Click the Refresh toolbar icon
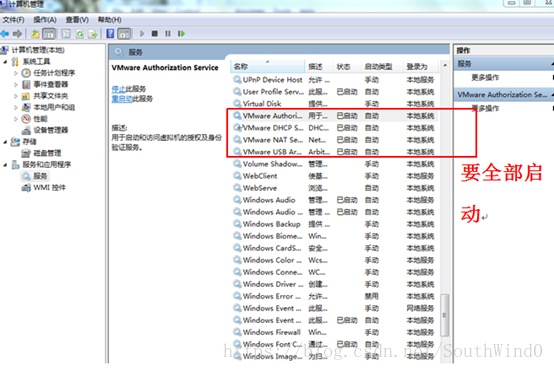554x371 pixels. point(80,34)
